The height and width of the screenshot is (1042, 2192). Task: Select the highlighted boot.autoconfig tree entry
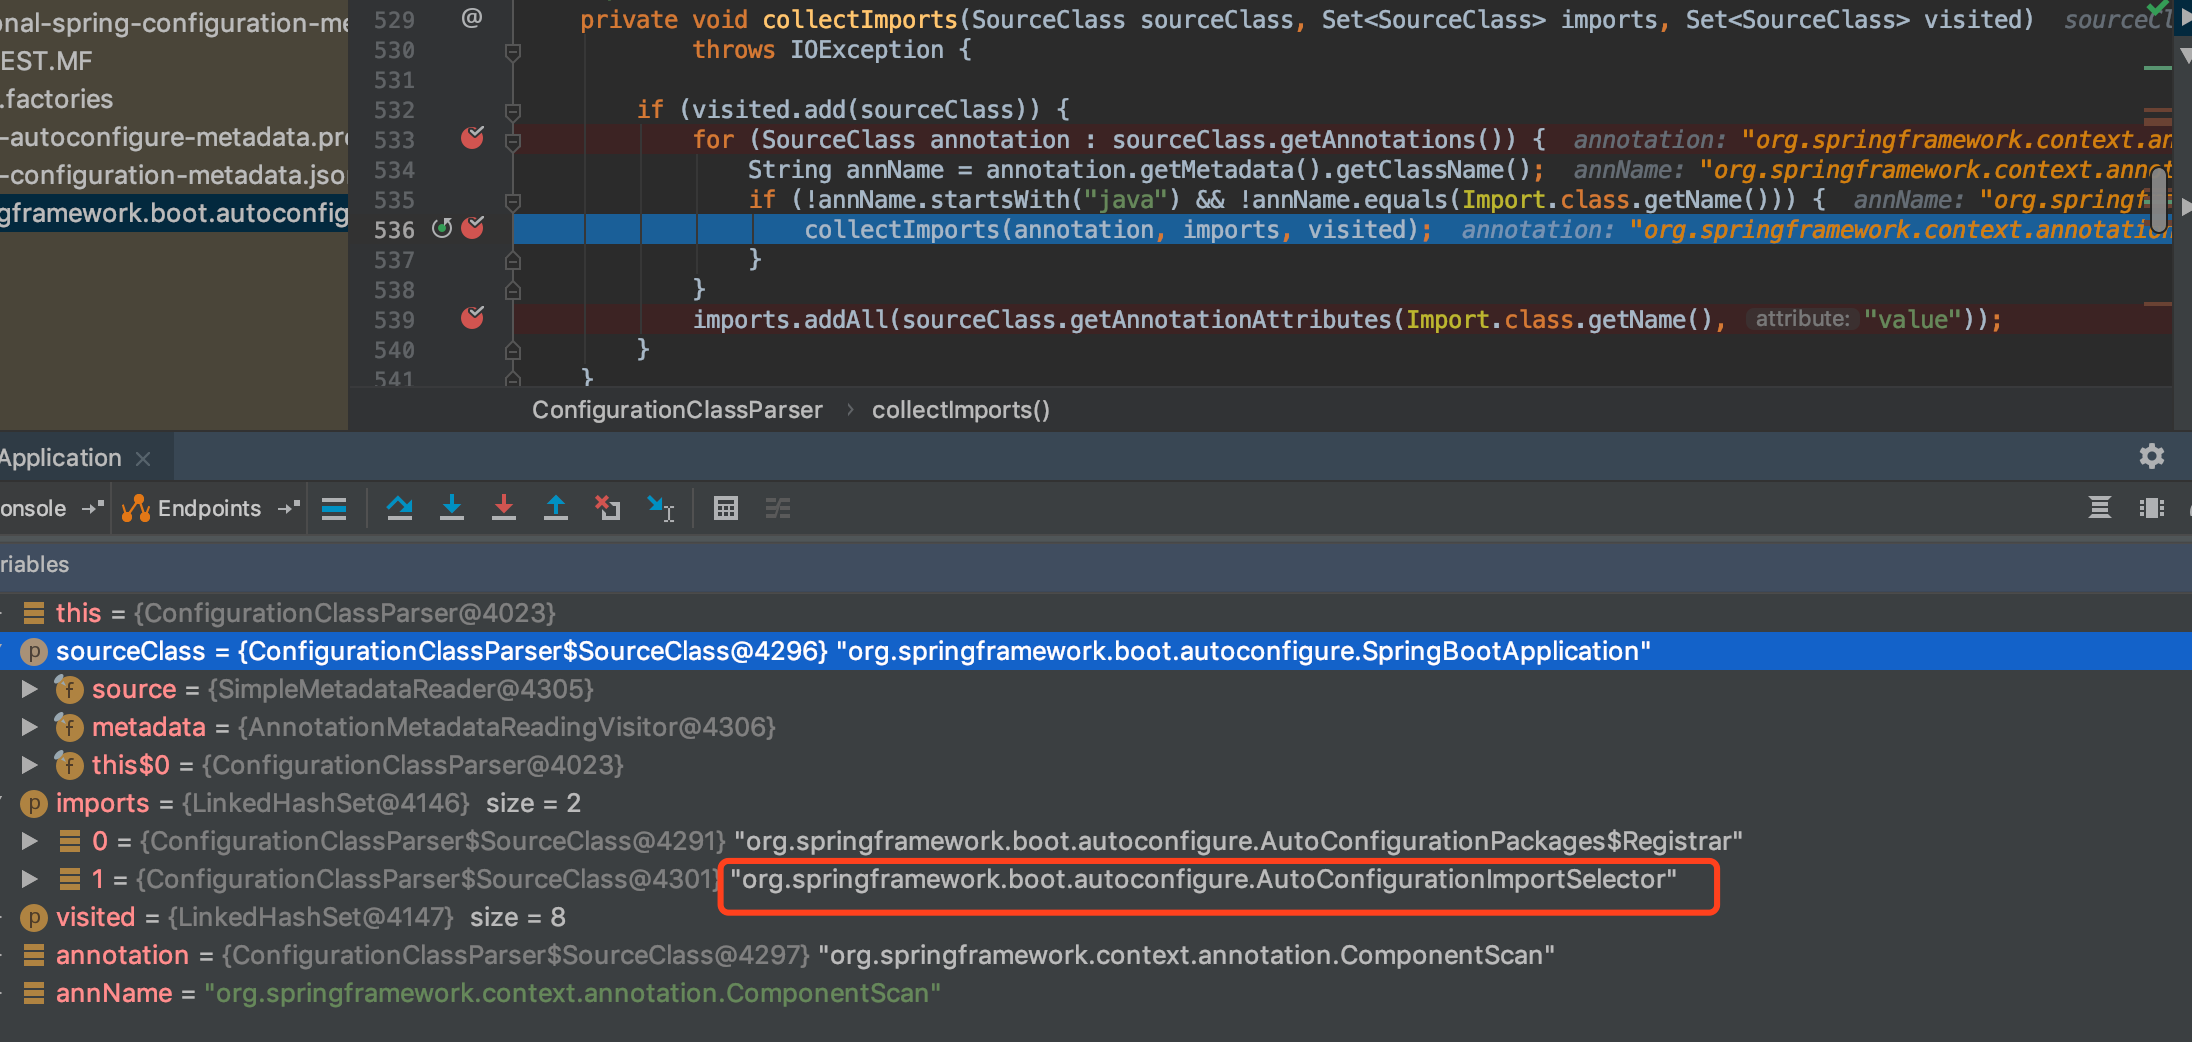tap(174, 213)
